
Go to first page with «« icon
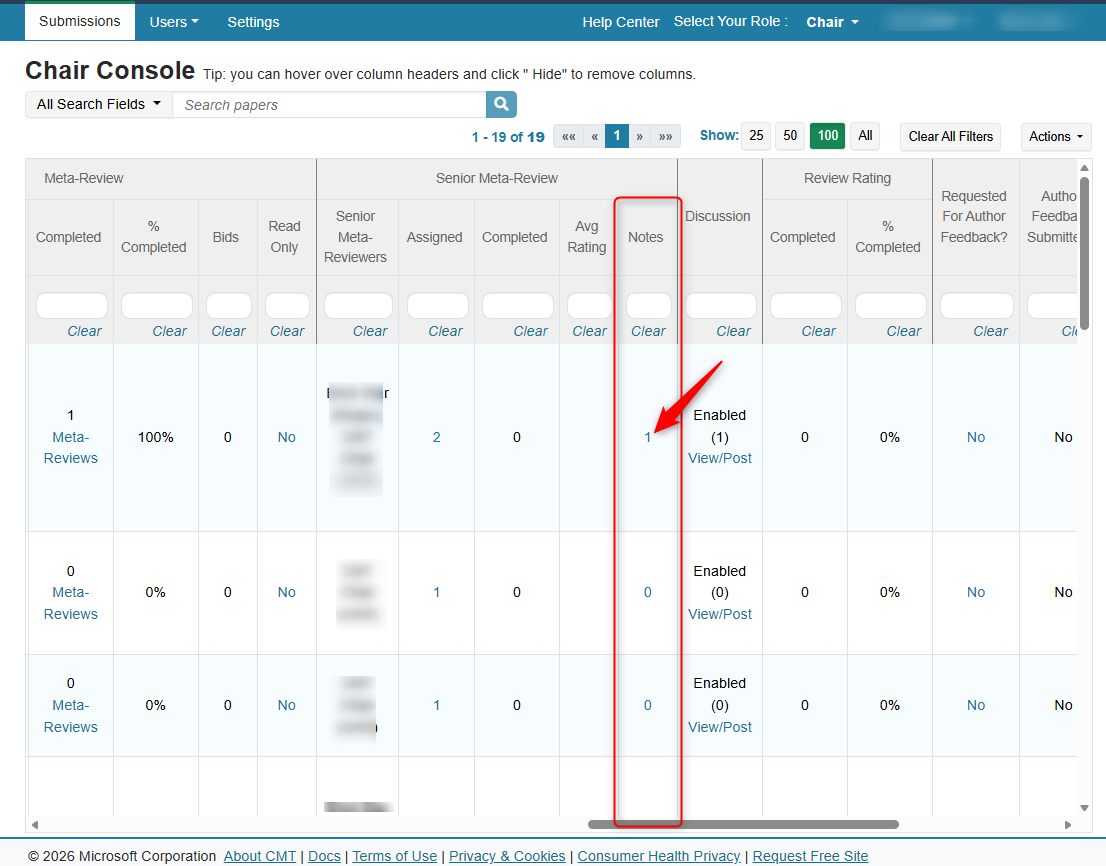tap(568, 136)
